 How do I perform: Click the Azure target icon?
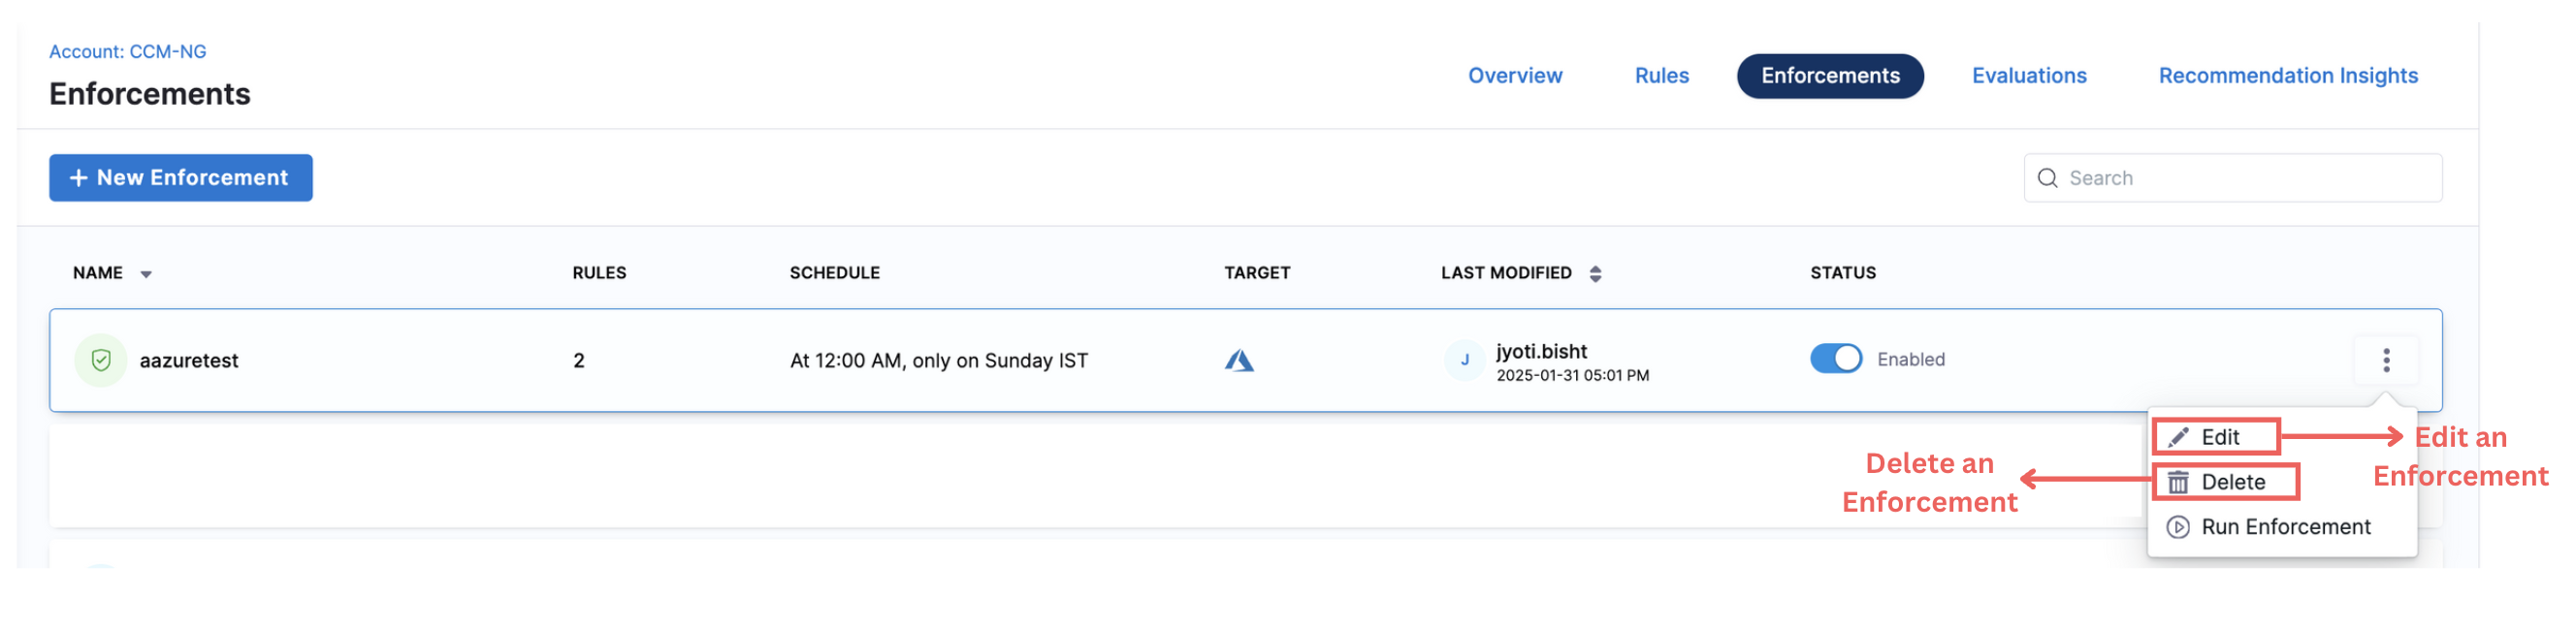pos(1239,360)
